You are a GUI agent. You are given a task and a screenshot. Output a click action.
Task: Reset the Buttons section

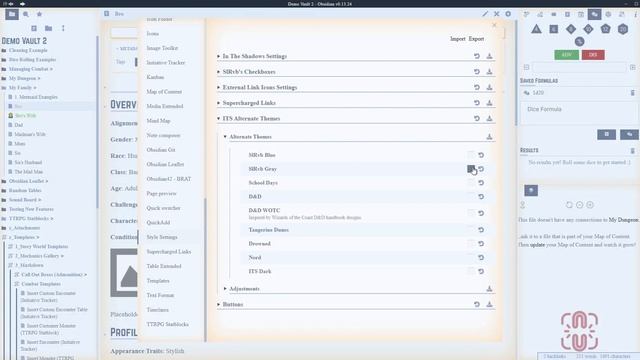(477, 304)
